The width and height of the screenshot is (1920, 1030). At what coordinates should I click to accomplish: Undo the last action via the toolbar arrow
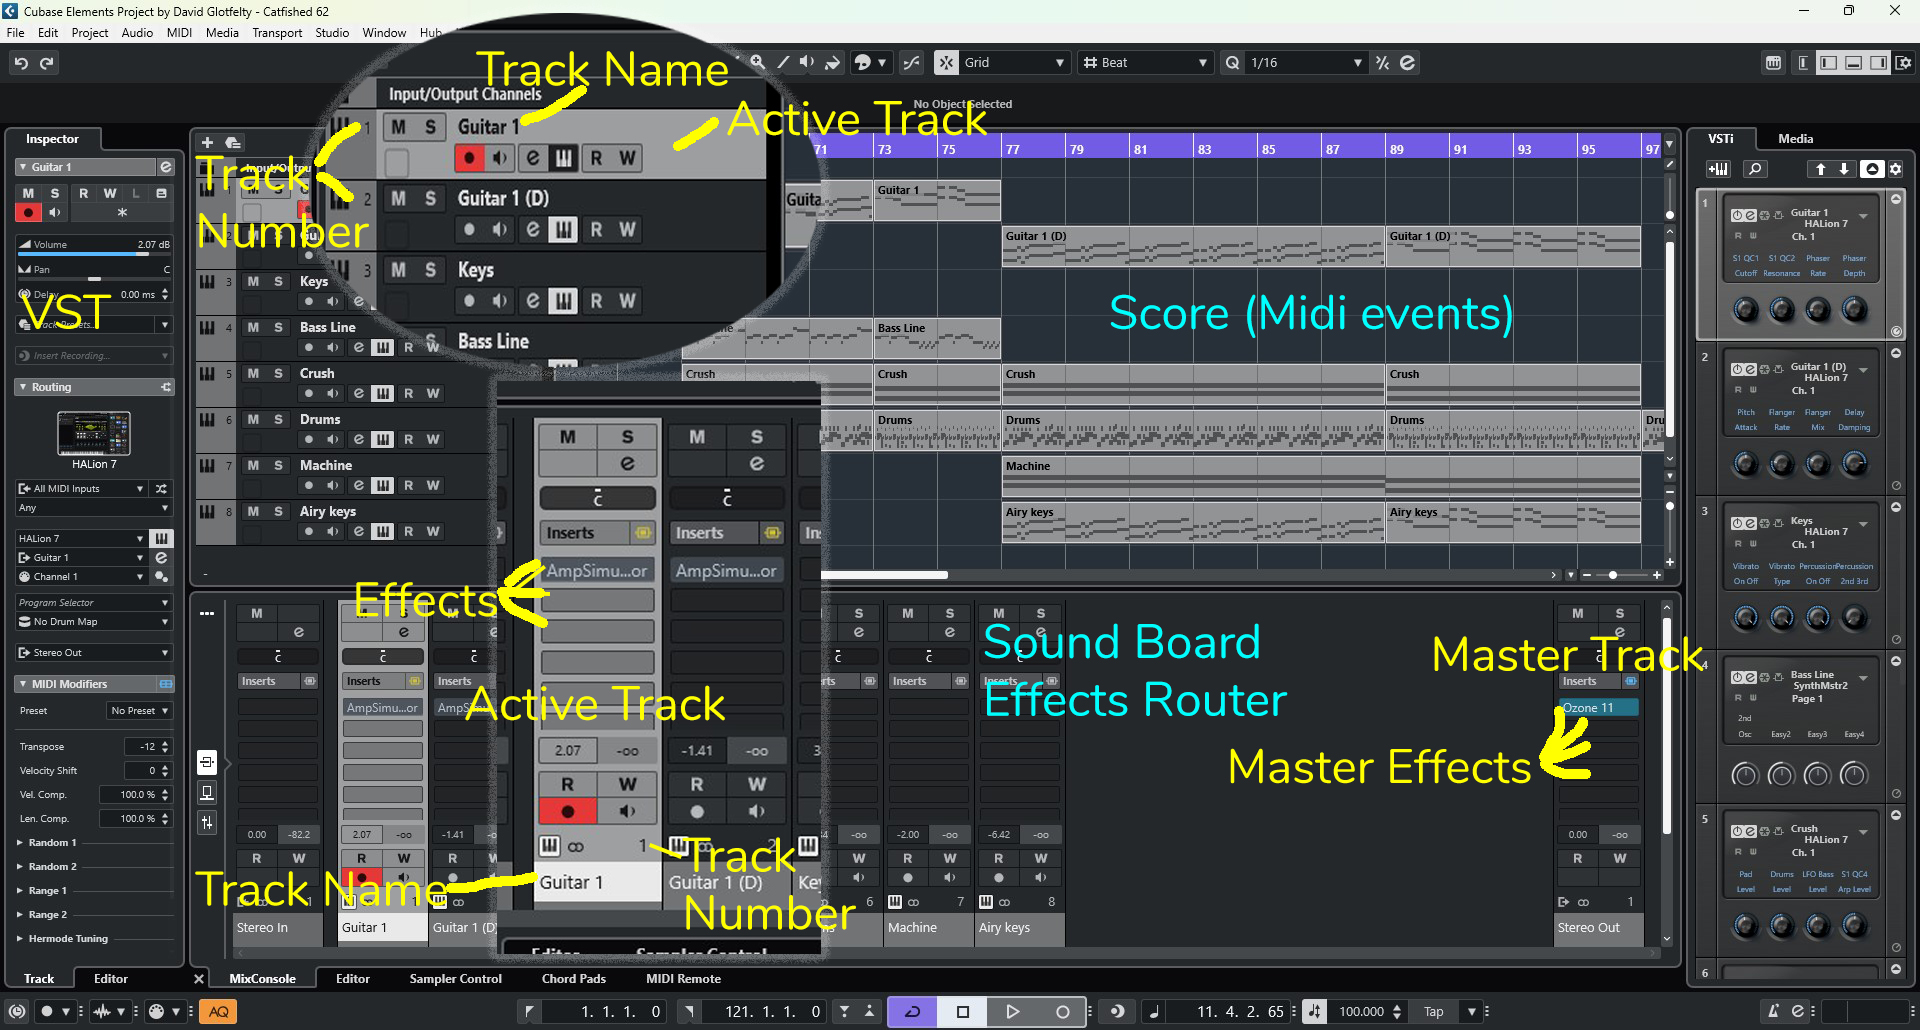(x=21, y=63)
